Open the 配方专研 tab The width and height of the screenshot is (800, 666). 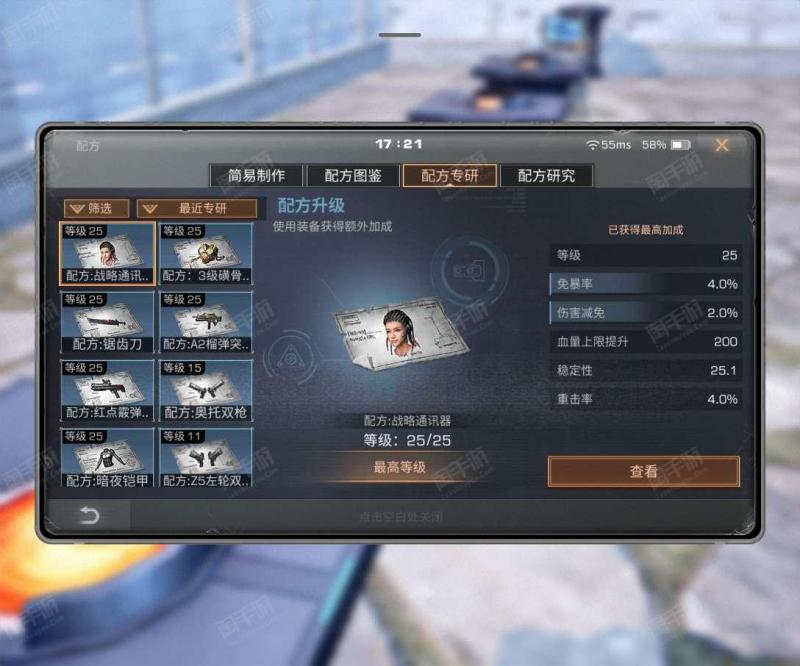pyautogui.click(x=449, y=176)
